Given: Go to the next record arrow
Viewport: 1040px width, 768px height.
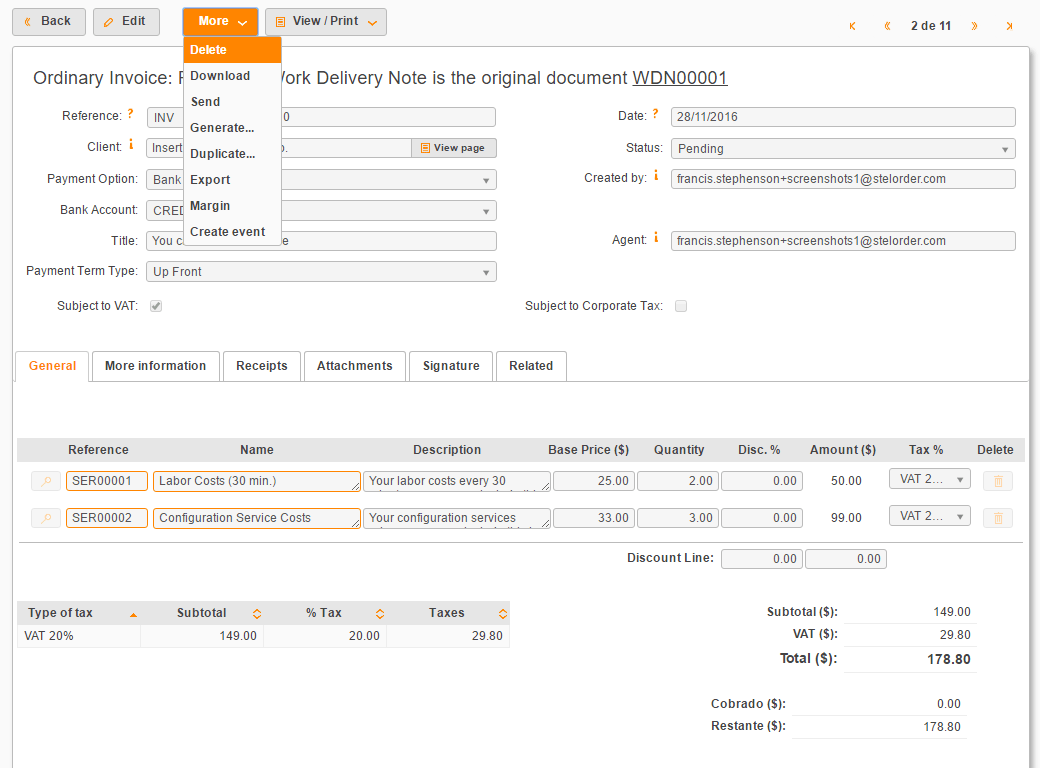Looking at the screenshot, I should pos(974,27).
